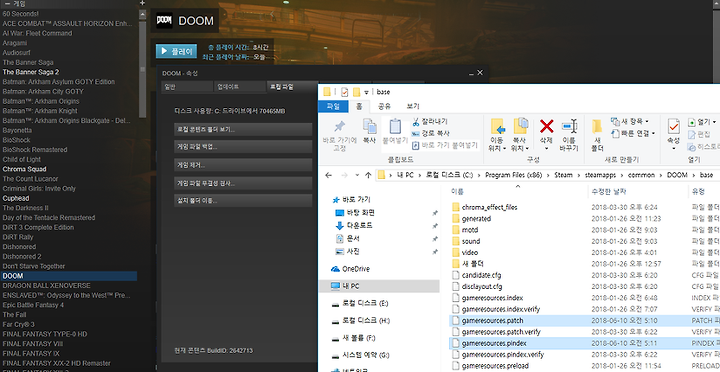Open the New item (새 항목) dropdown
Viewport: 720px width, 372px height.
630,121
